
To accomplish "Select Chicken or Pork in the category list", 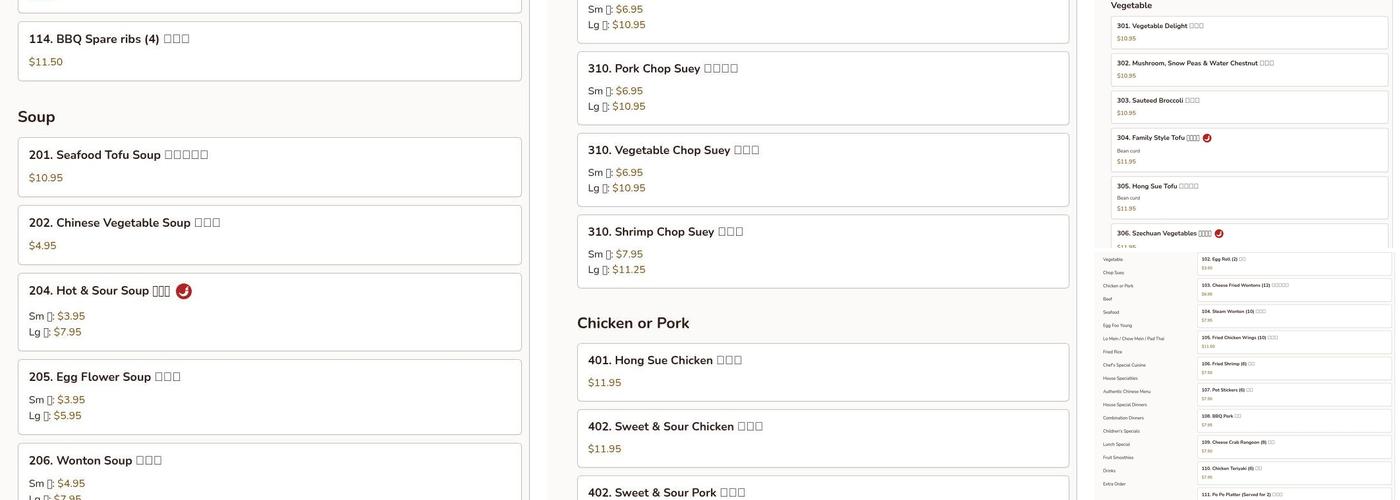I will [x=1119, y=286].
